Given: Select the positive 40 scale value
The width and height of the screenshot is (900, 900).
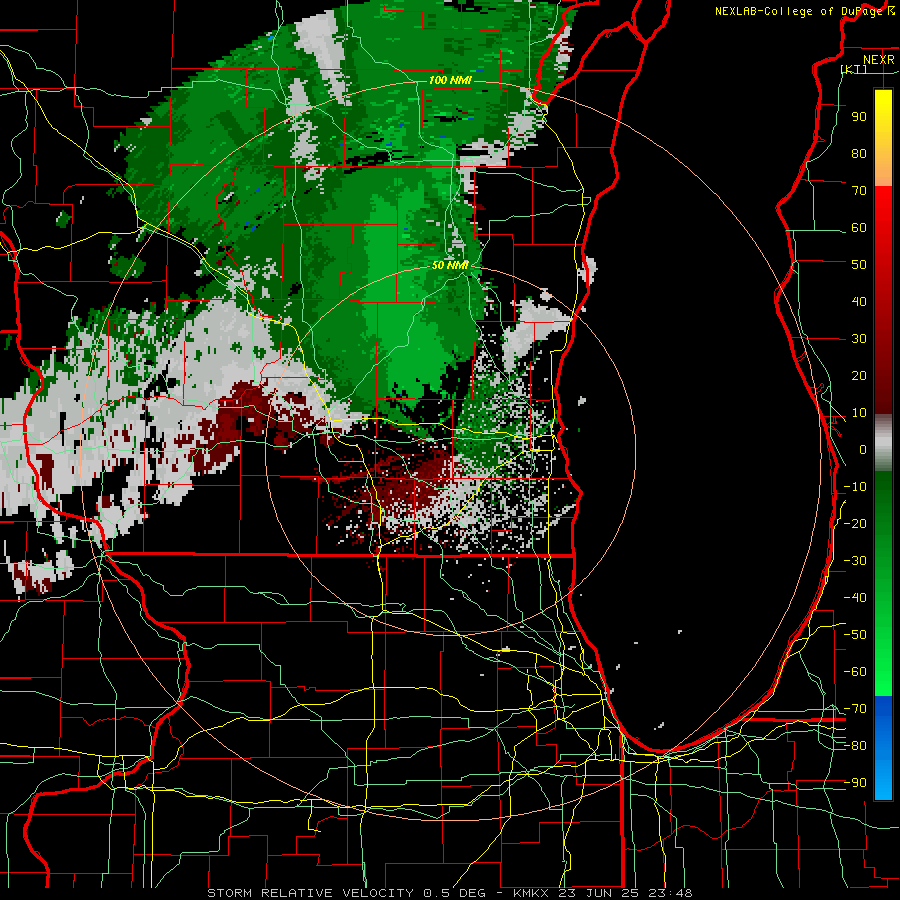Looking at the screenshot, I should tap(859, 301).
